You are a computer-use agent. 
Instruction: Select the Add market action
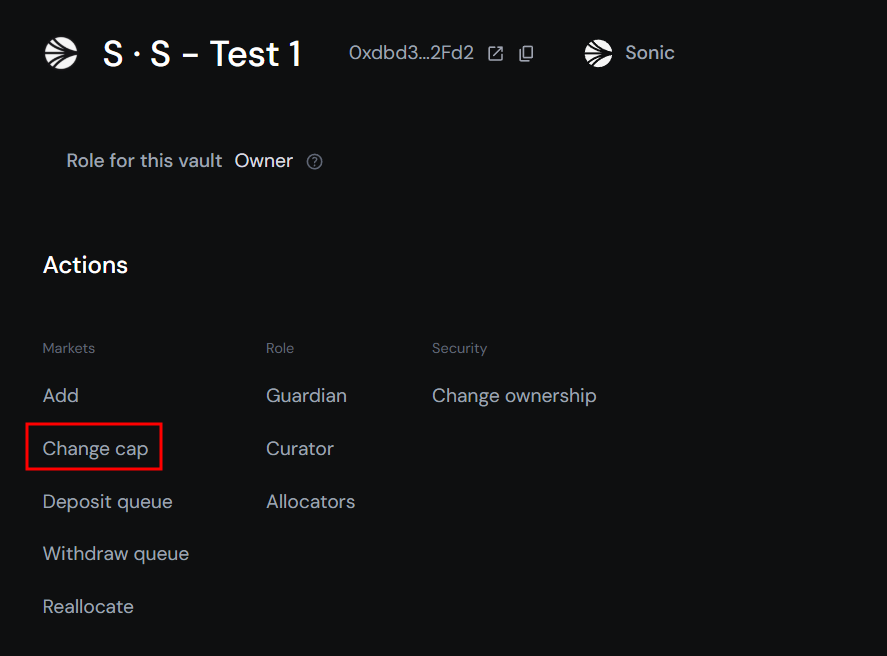(x=61, y=396)
